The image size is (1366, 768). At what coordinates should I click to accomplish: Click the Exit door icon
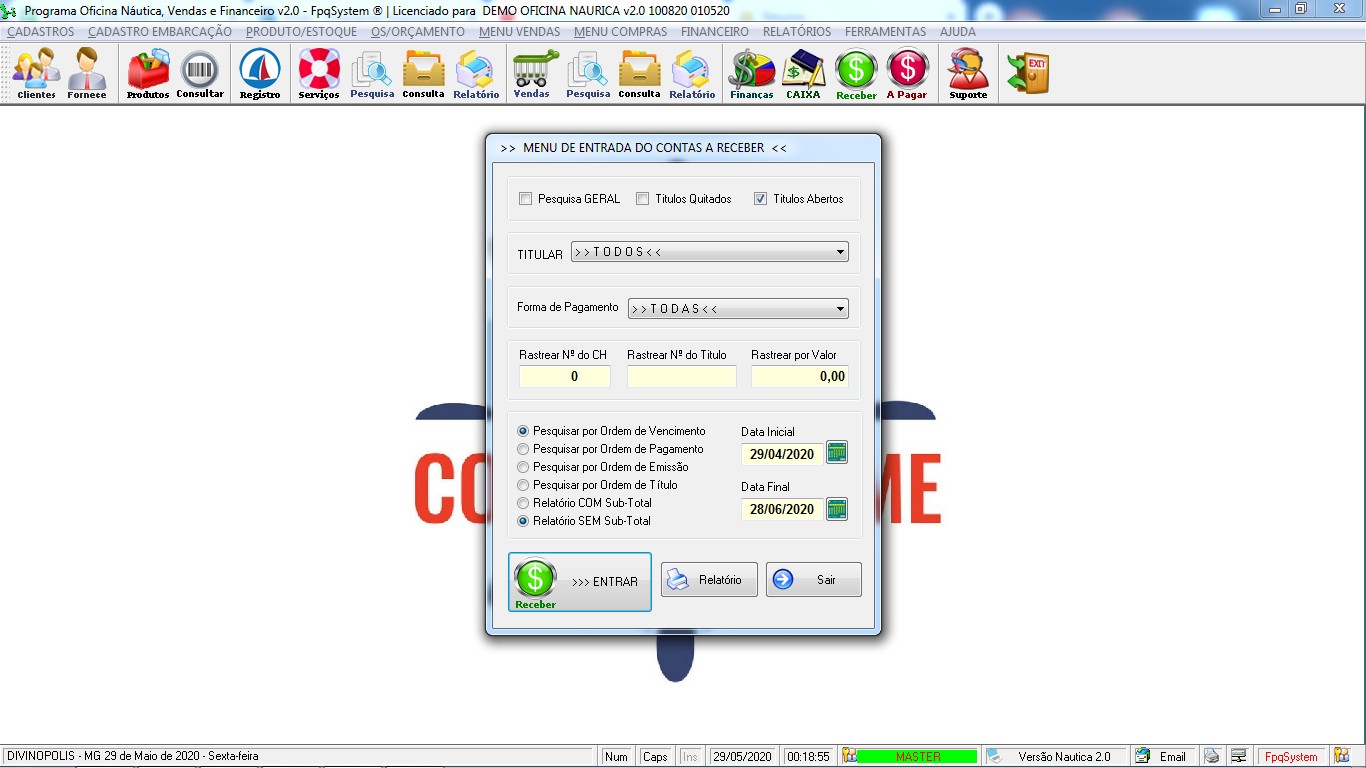(x=1028, y=74)
